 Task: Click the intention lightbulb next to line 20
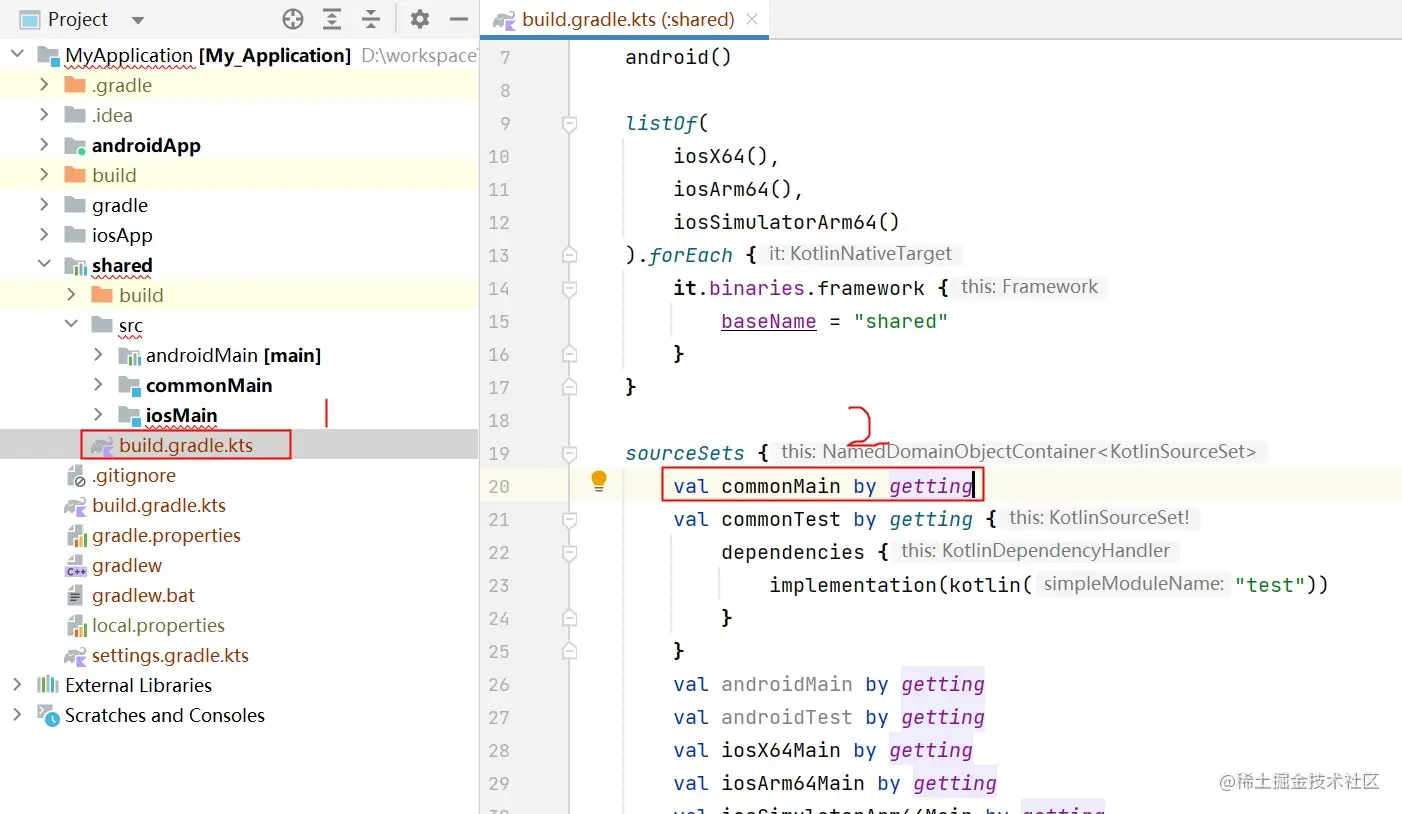[x=599, y=481]
